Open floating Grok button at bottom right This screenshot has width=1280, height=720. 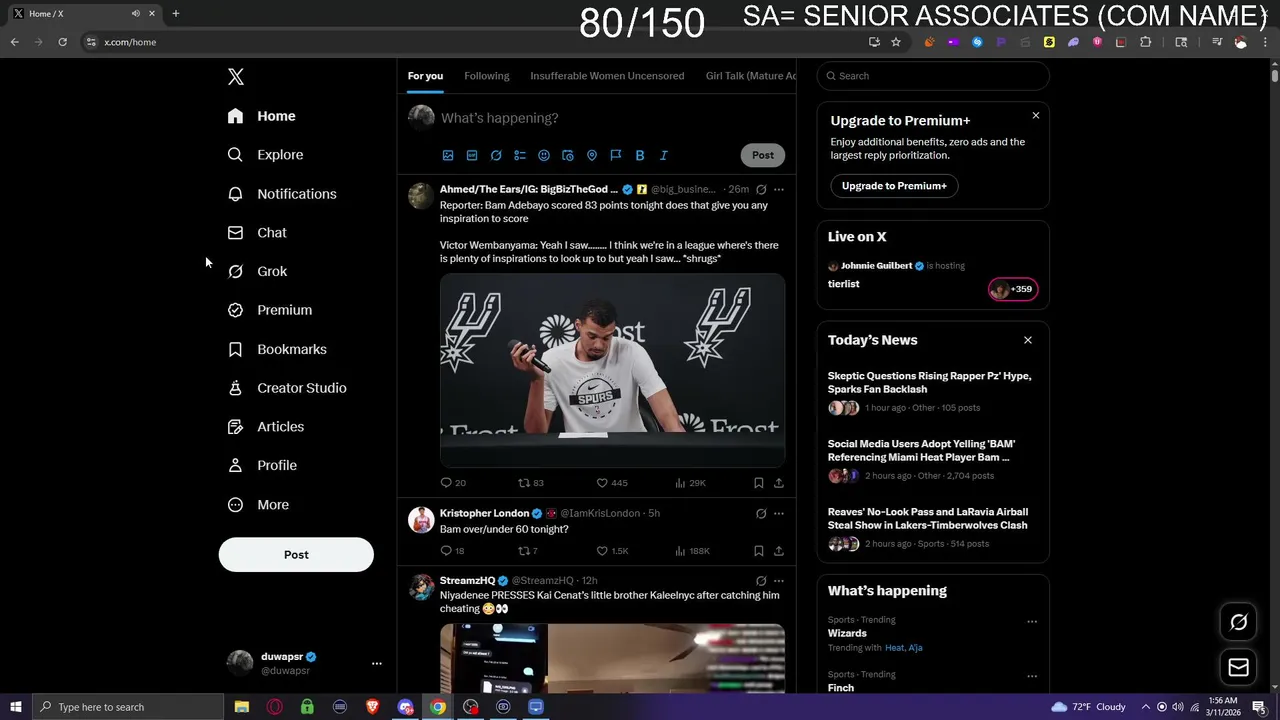1239,623
